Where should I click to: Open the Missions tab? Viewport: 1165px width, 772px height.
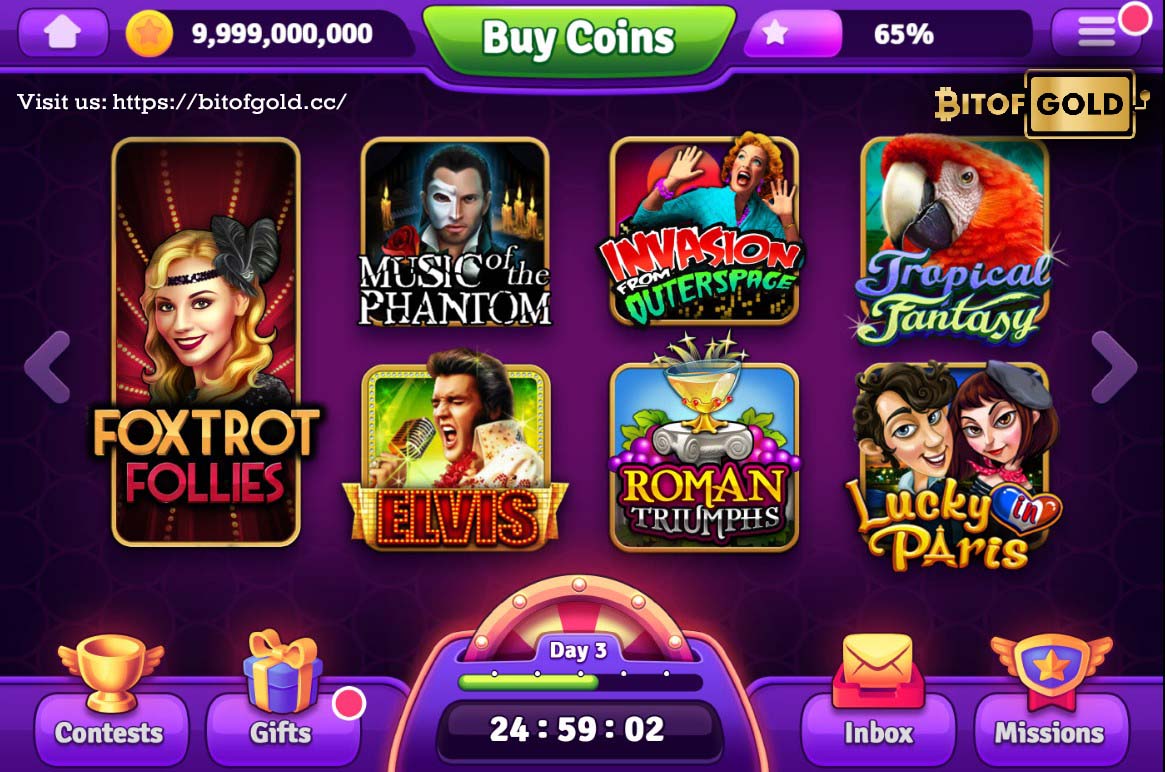pyautogui.click(x=1050, y=732)
